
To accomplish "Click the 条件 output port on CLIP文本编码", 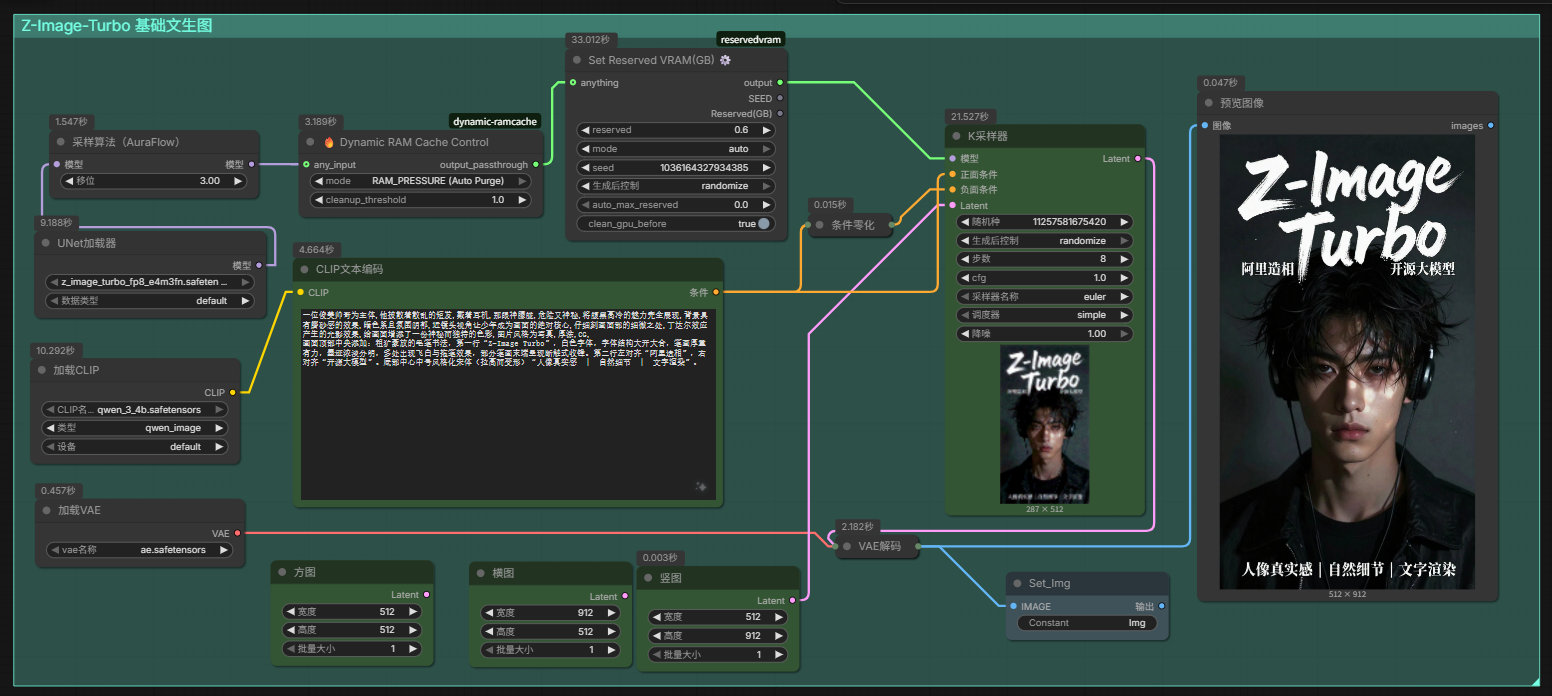I will (715, 292).
